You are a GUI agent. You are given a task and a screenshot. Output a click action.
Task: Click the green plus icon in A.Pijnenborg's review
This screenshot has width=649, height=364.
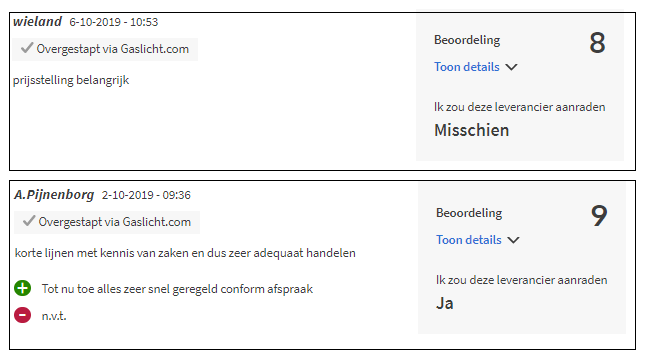[22, 288]
